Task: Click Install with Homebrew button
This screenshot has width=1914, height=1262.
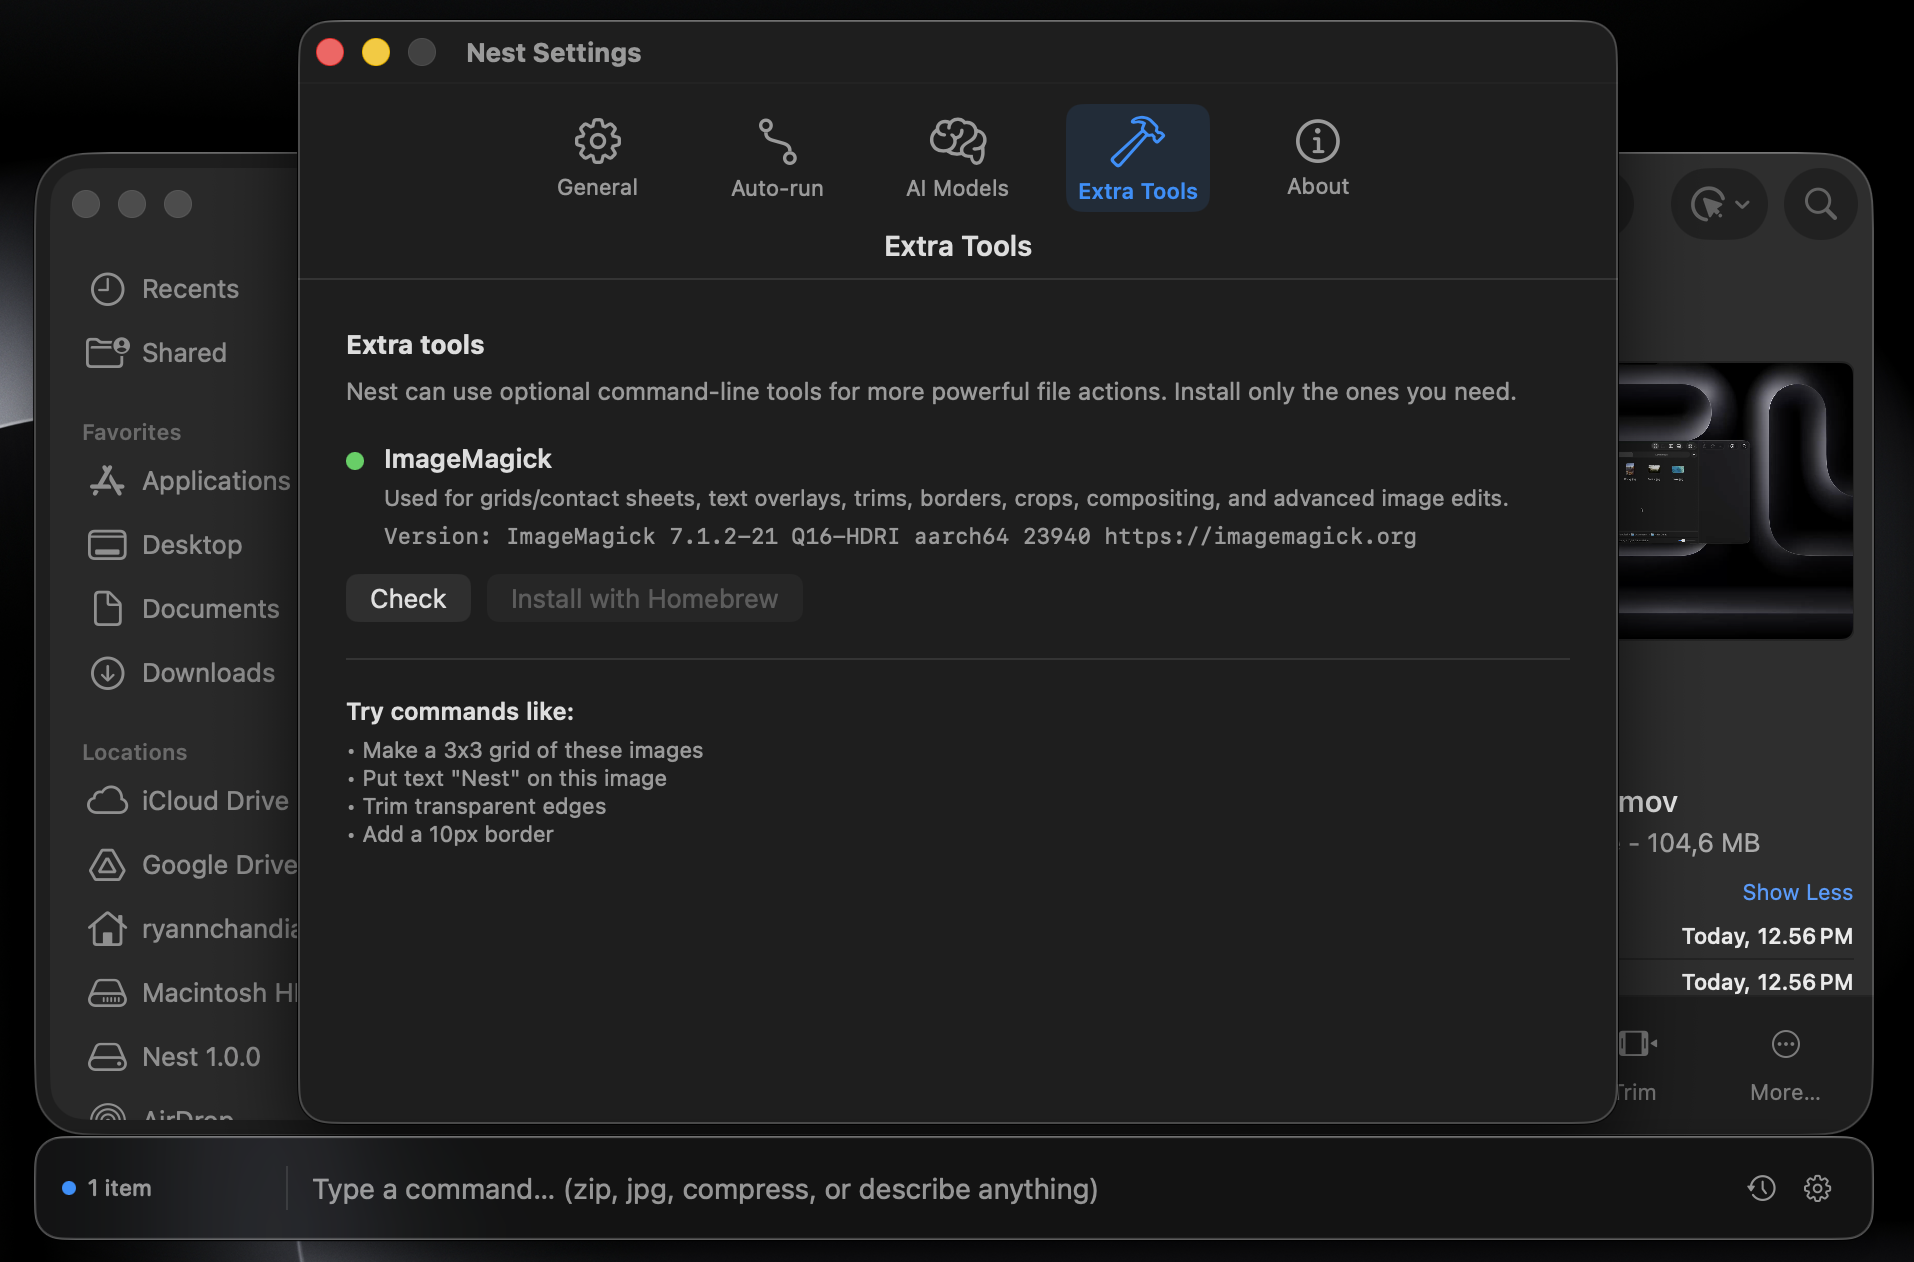Action: 644,598
